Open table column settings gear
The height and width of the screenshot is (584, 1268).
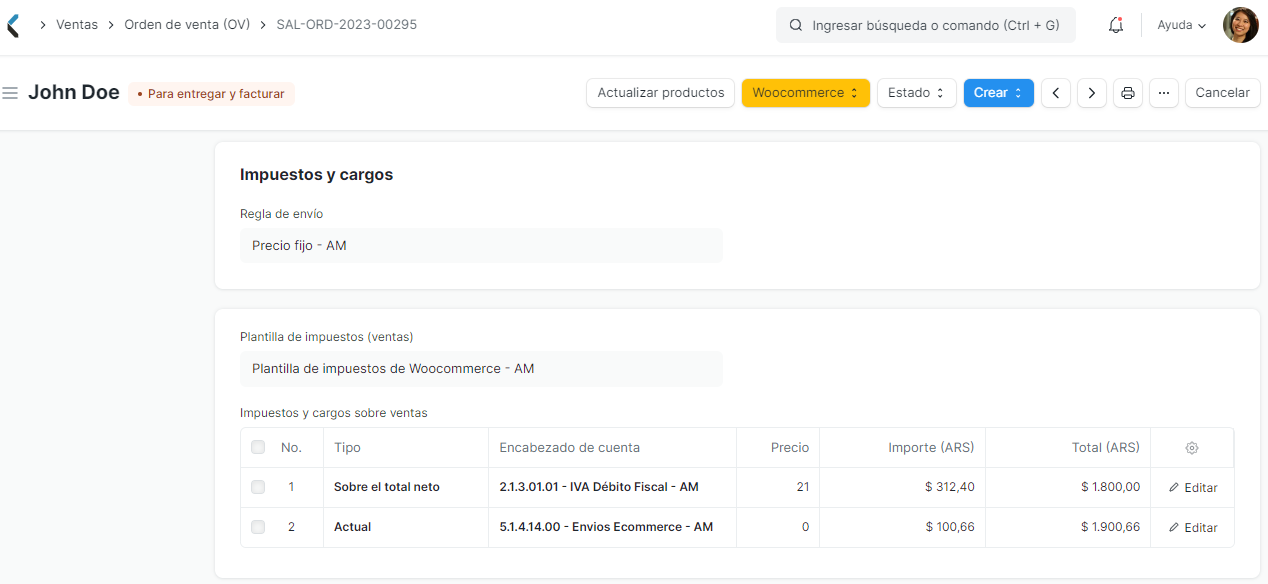1192,448
